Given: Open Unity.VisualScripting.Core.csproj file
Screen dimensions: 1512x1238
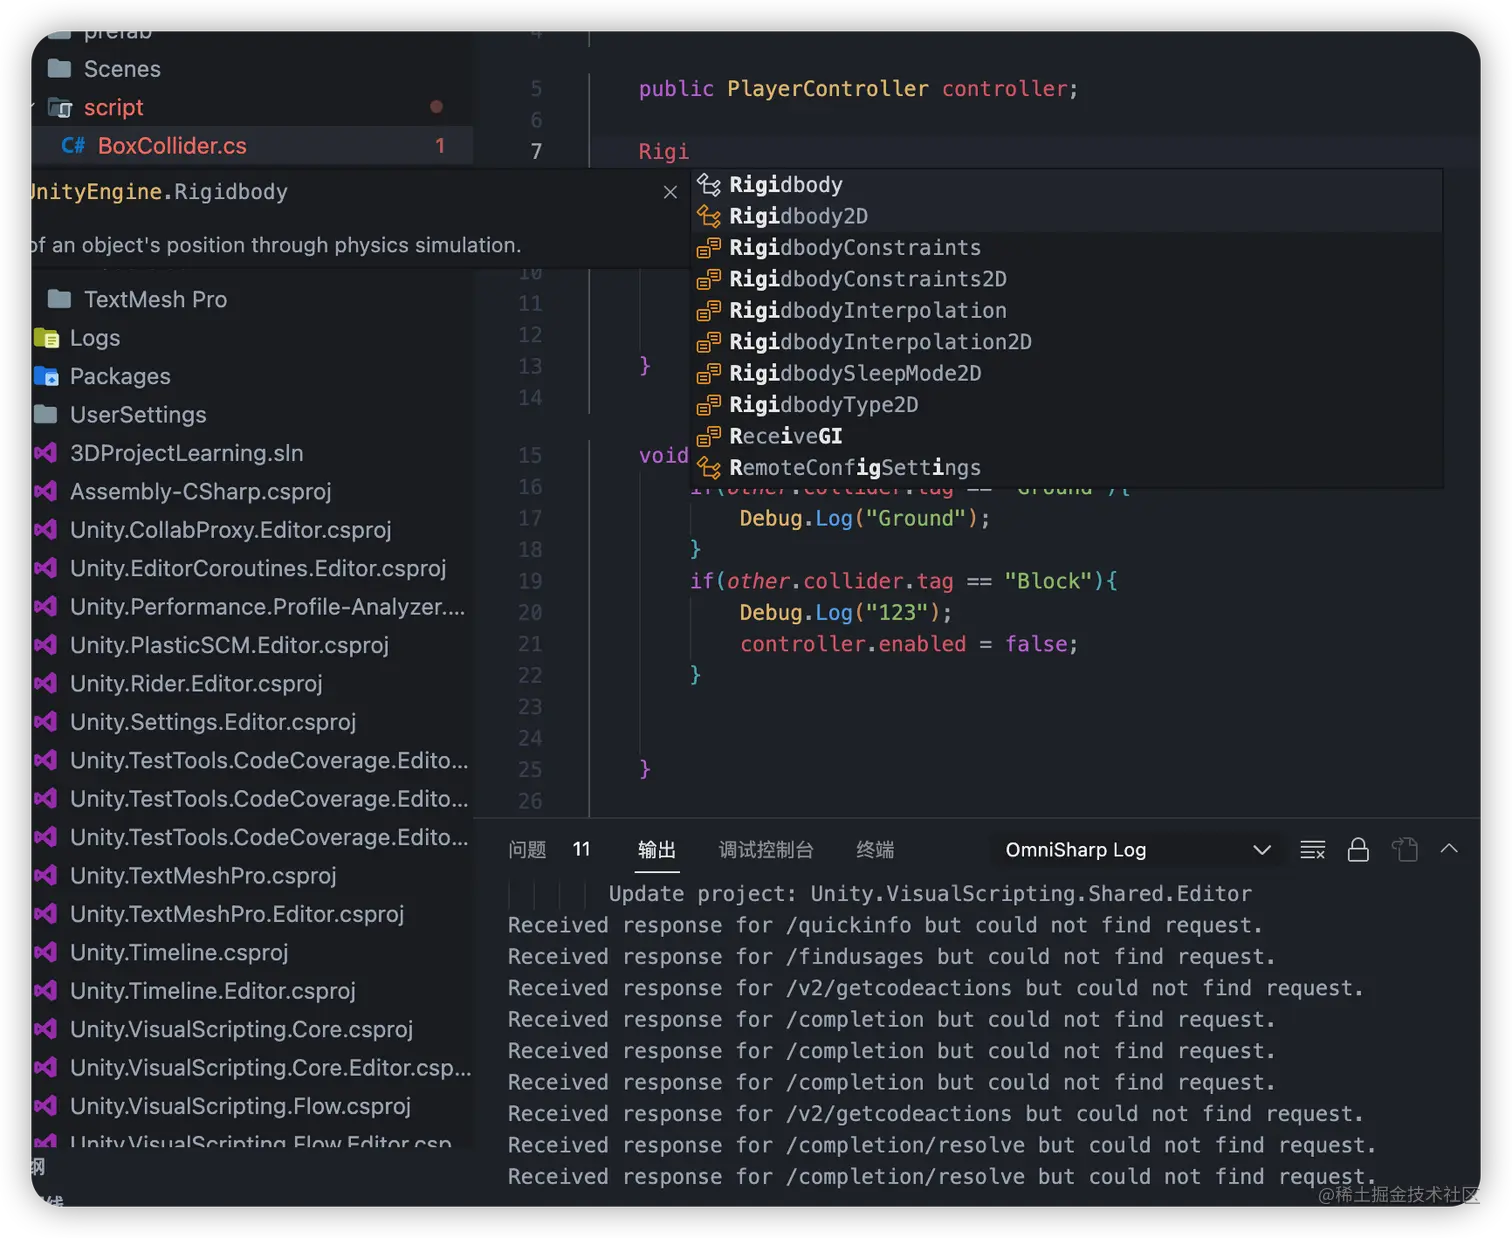Looking at the screenshot, I should [252, 1029].
